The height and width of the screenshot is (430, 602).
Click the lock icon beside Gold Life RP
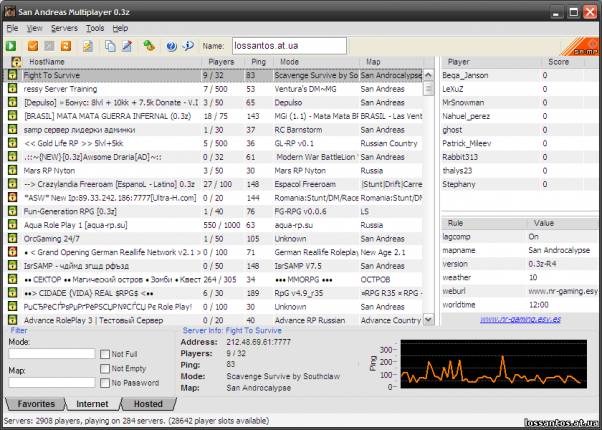[x=13, y=143]
